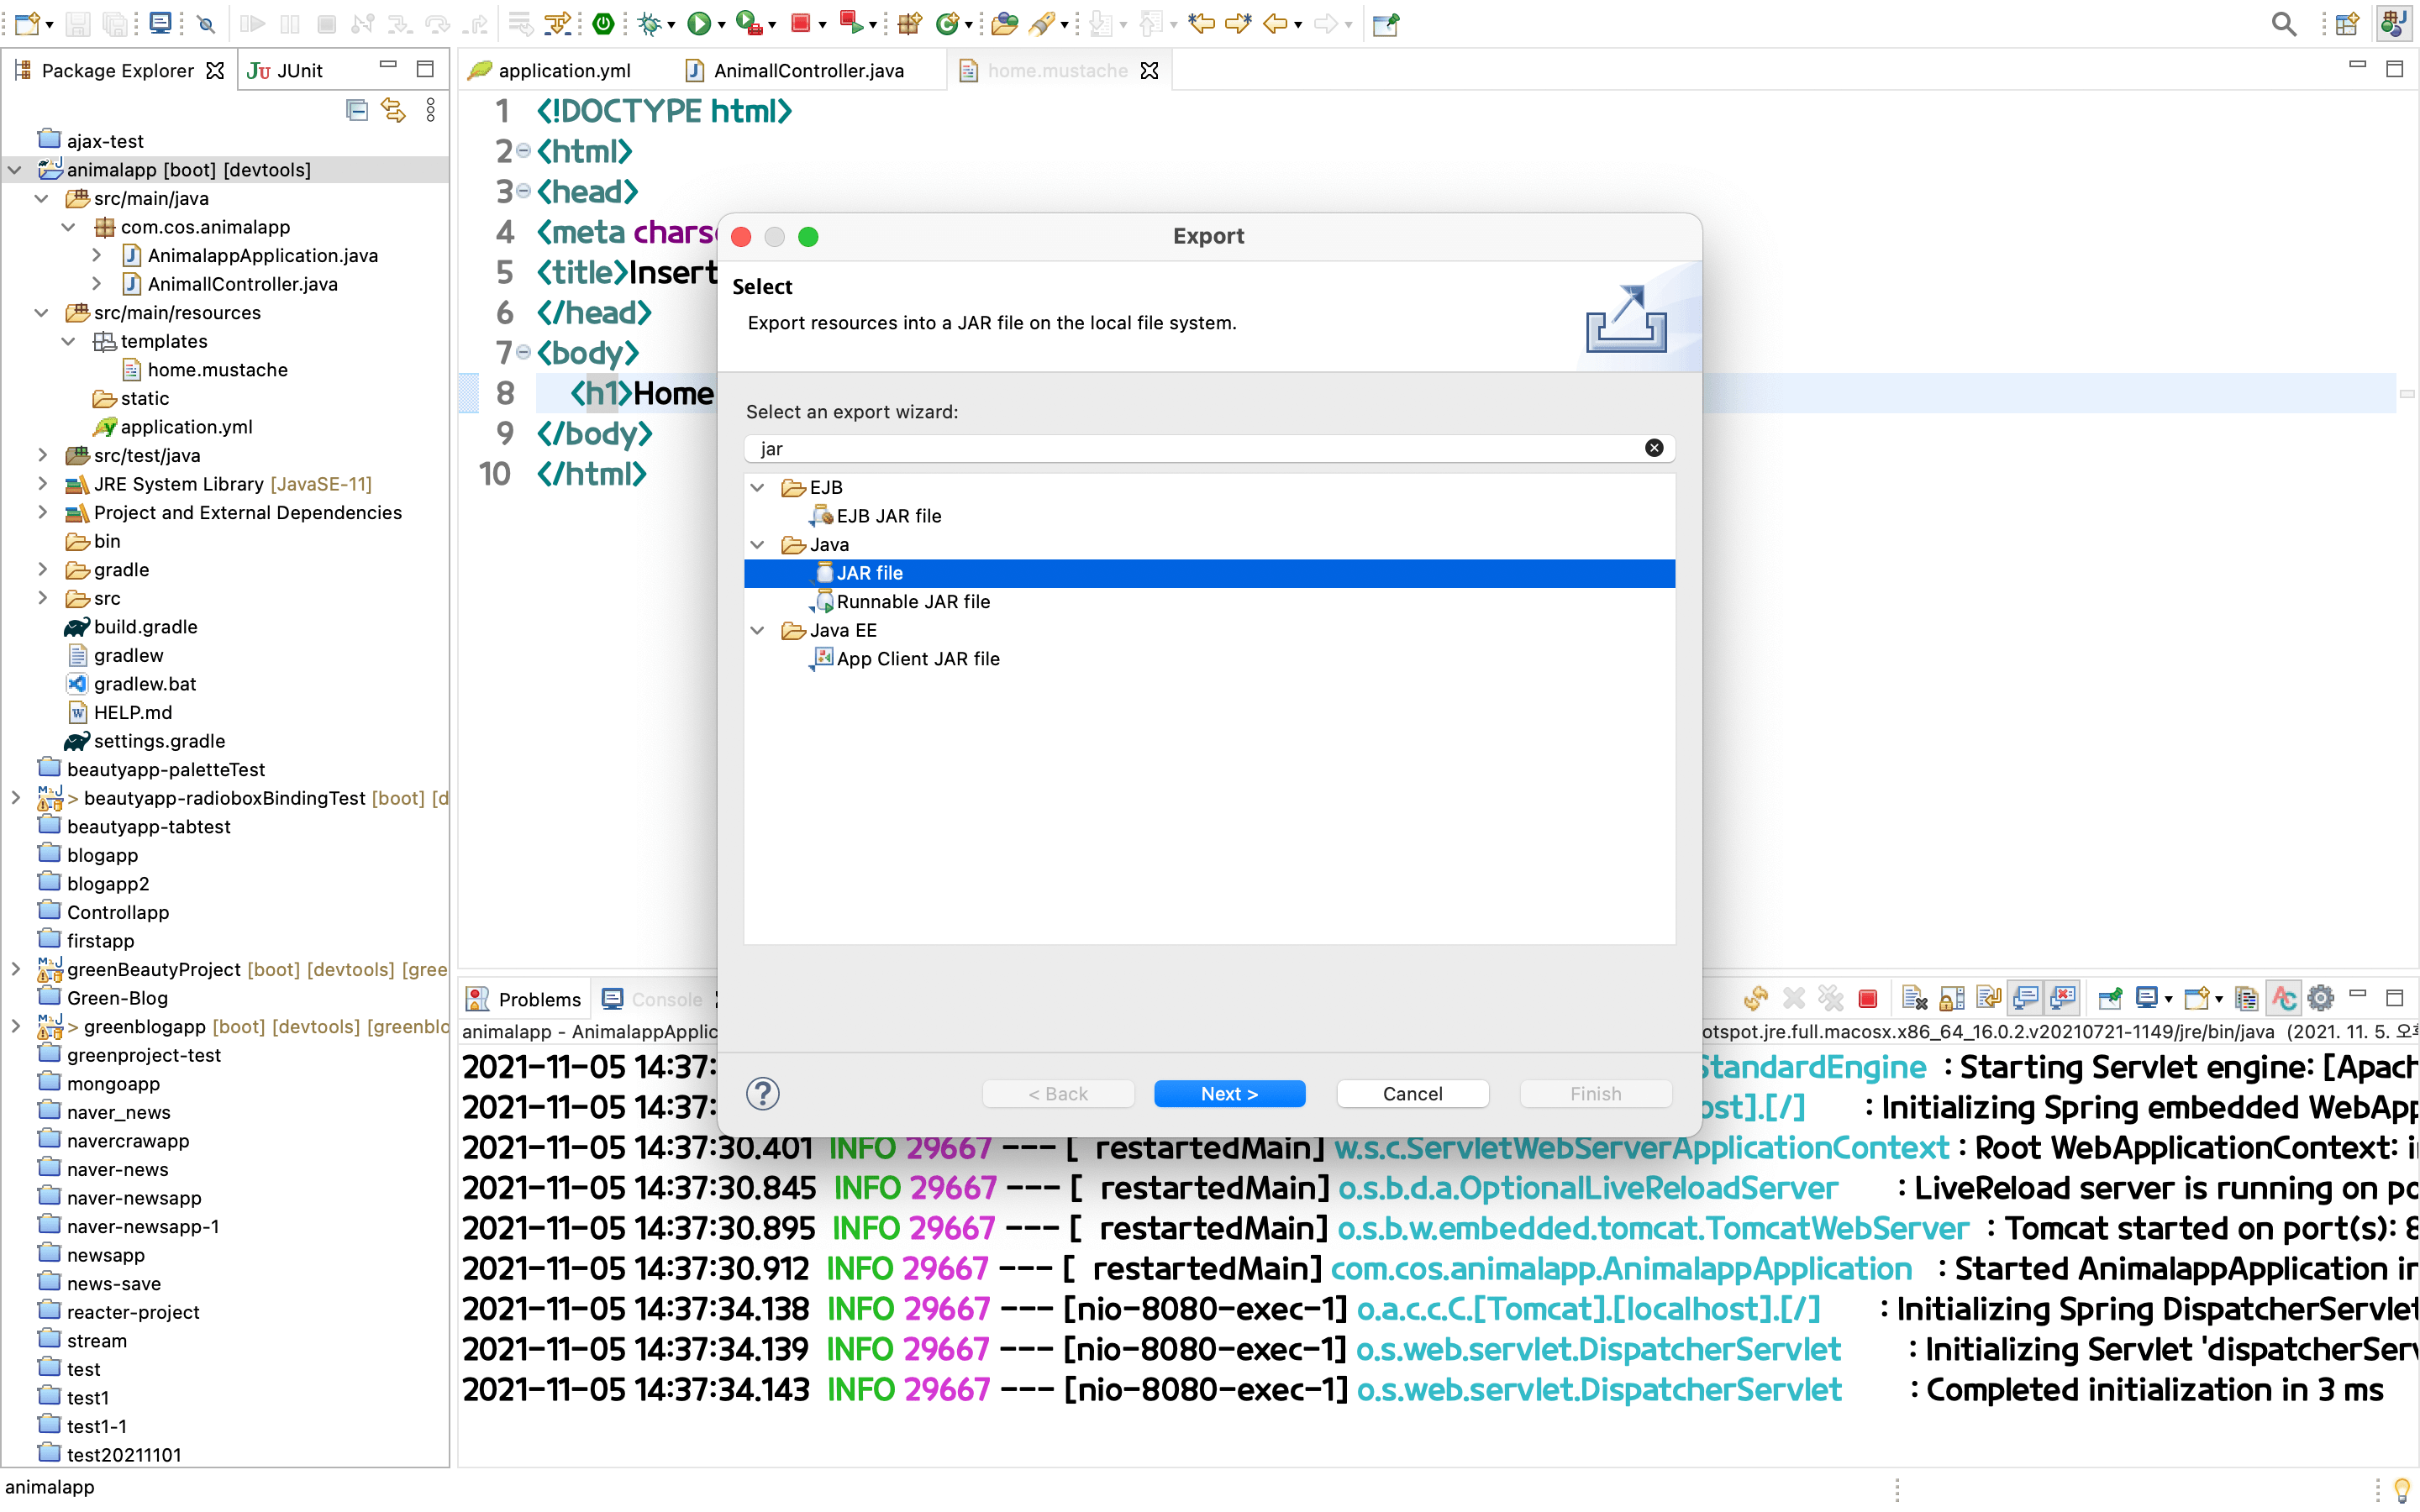The image size is (2420, 1512).
Task: Open the Run button dropdown arrow
Action: tap(722, 25)
